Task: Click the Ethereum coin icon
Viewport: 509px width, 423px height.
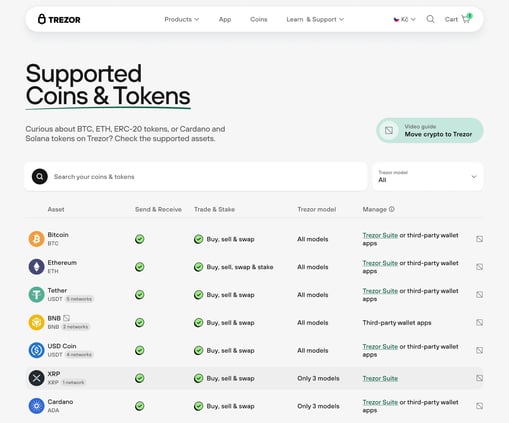Action: click(x=36, y=267)
